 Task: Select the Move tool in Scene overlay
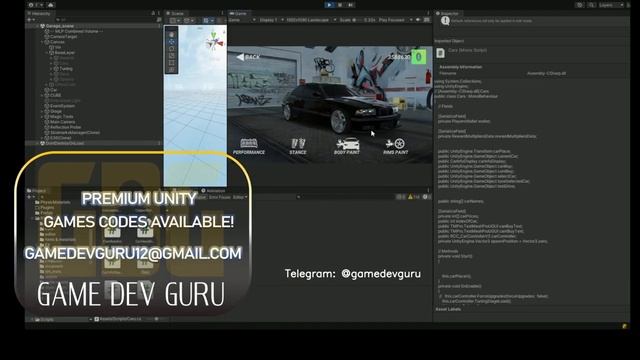[x=171, y=42]
